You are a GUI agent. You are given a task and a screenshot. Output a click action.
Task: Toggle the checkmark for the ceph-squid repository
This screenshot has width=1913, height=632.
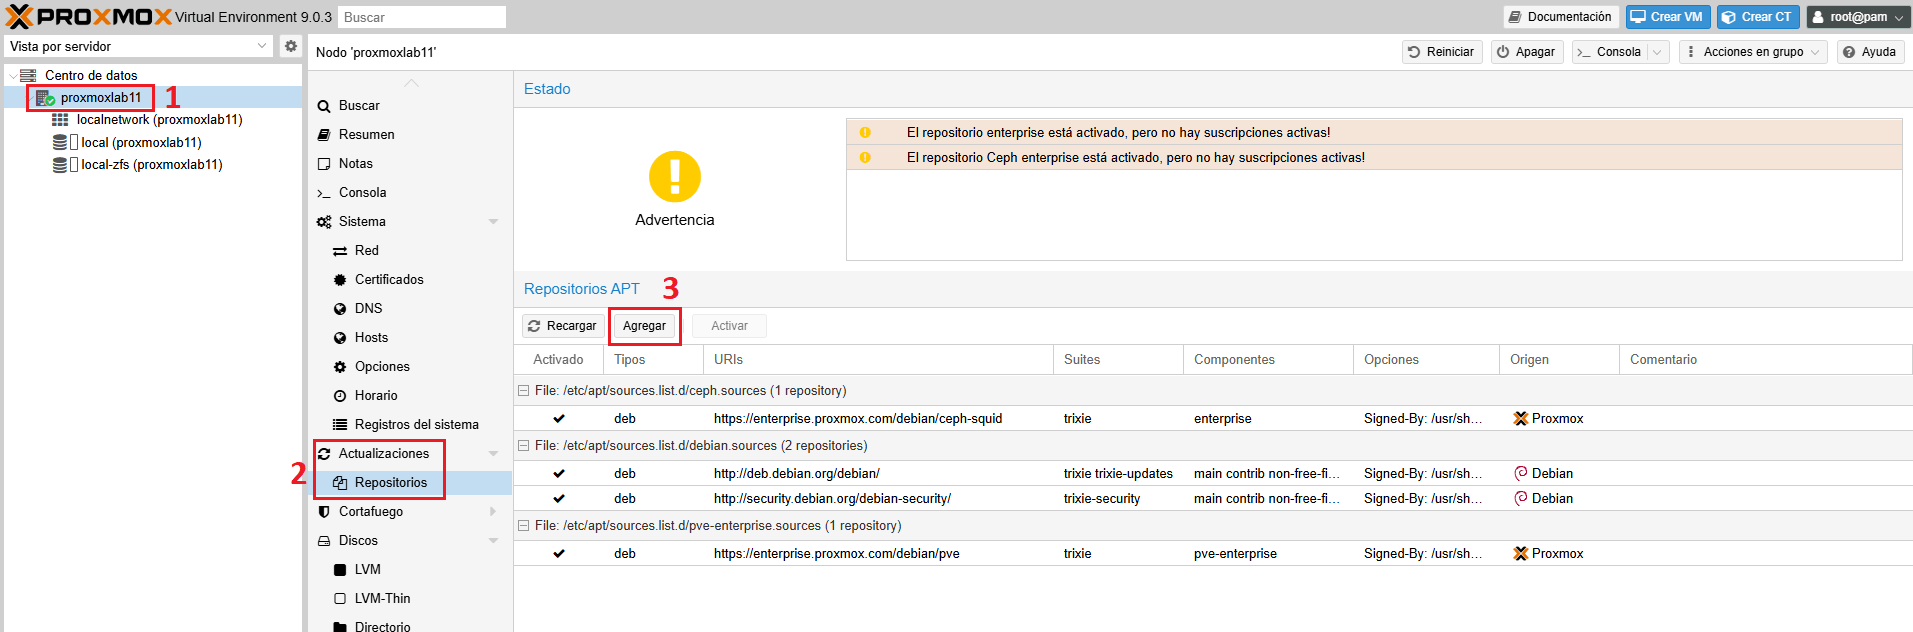(x=559, y=419)
